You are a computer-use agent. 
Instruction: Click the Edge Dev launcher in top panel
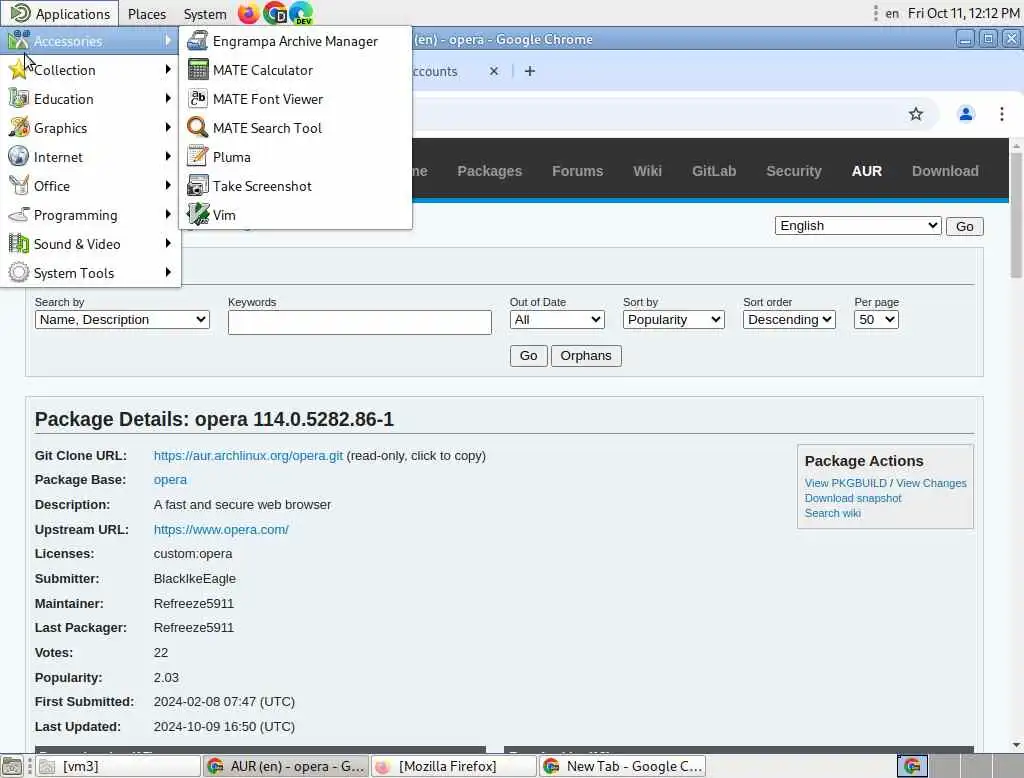(301, 13)
